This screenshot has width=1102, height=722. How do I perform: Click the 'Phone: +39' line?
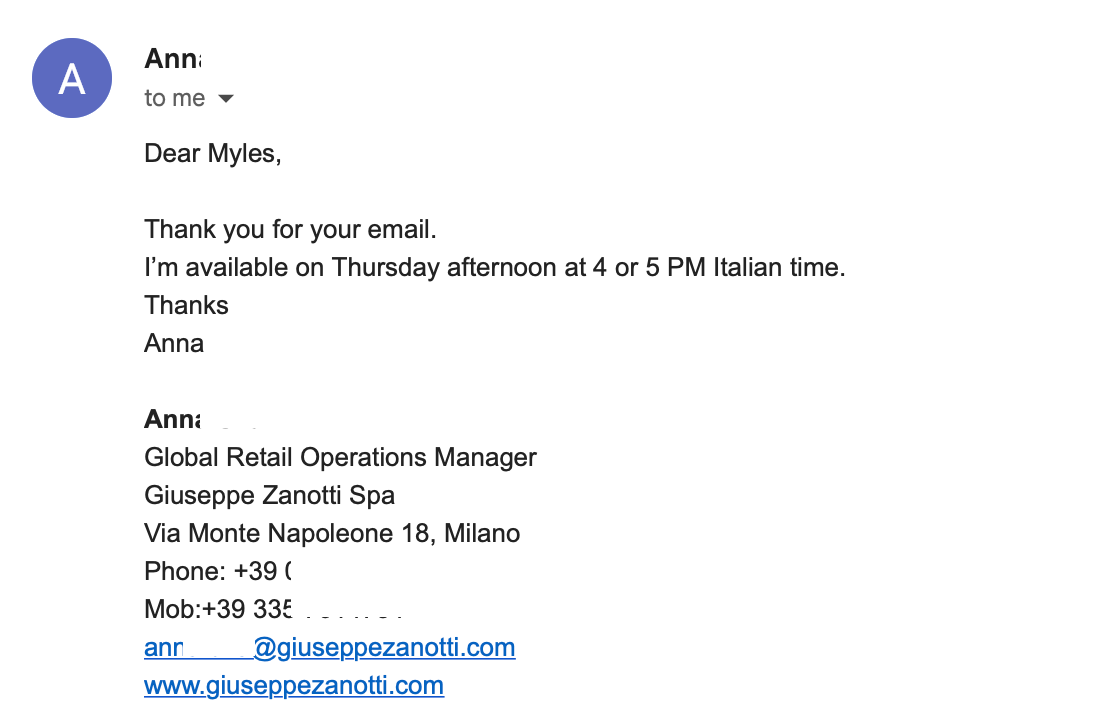[x=218, y=572]
